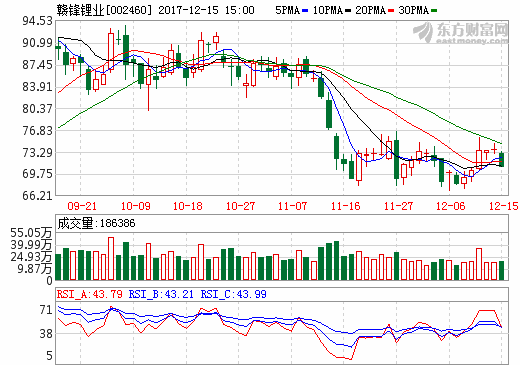The height and width of the screenshot is (365, 520).
Task: Click the RSI_C:43.99 indicator label
Action: click(233, 294)
